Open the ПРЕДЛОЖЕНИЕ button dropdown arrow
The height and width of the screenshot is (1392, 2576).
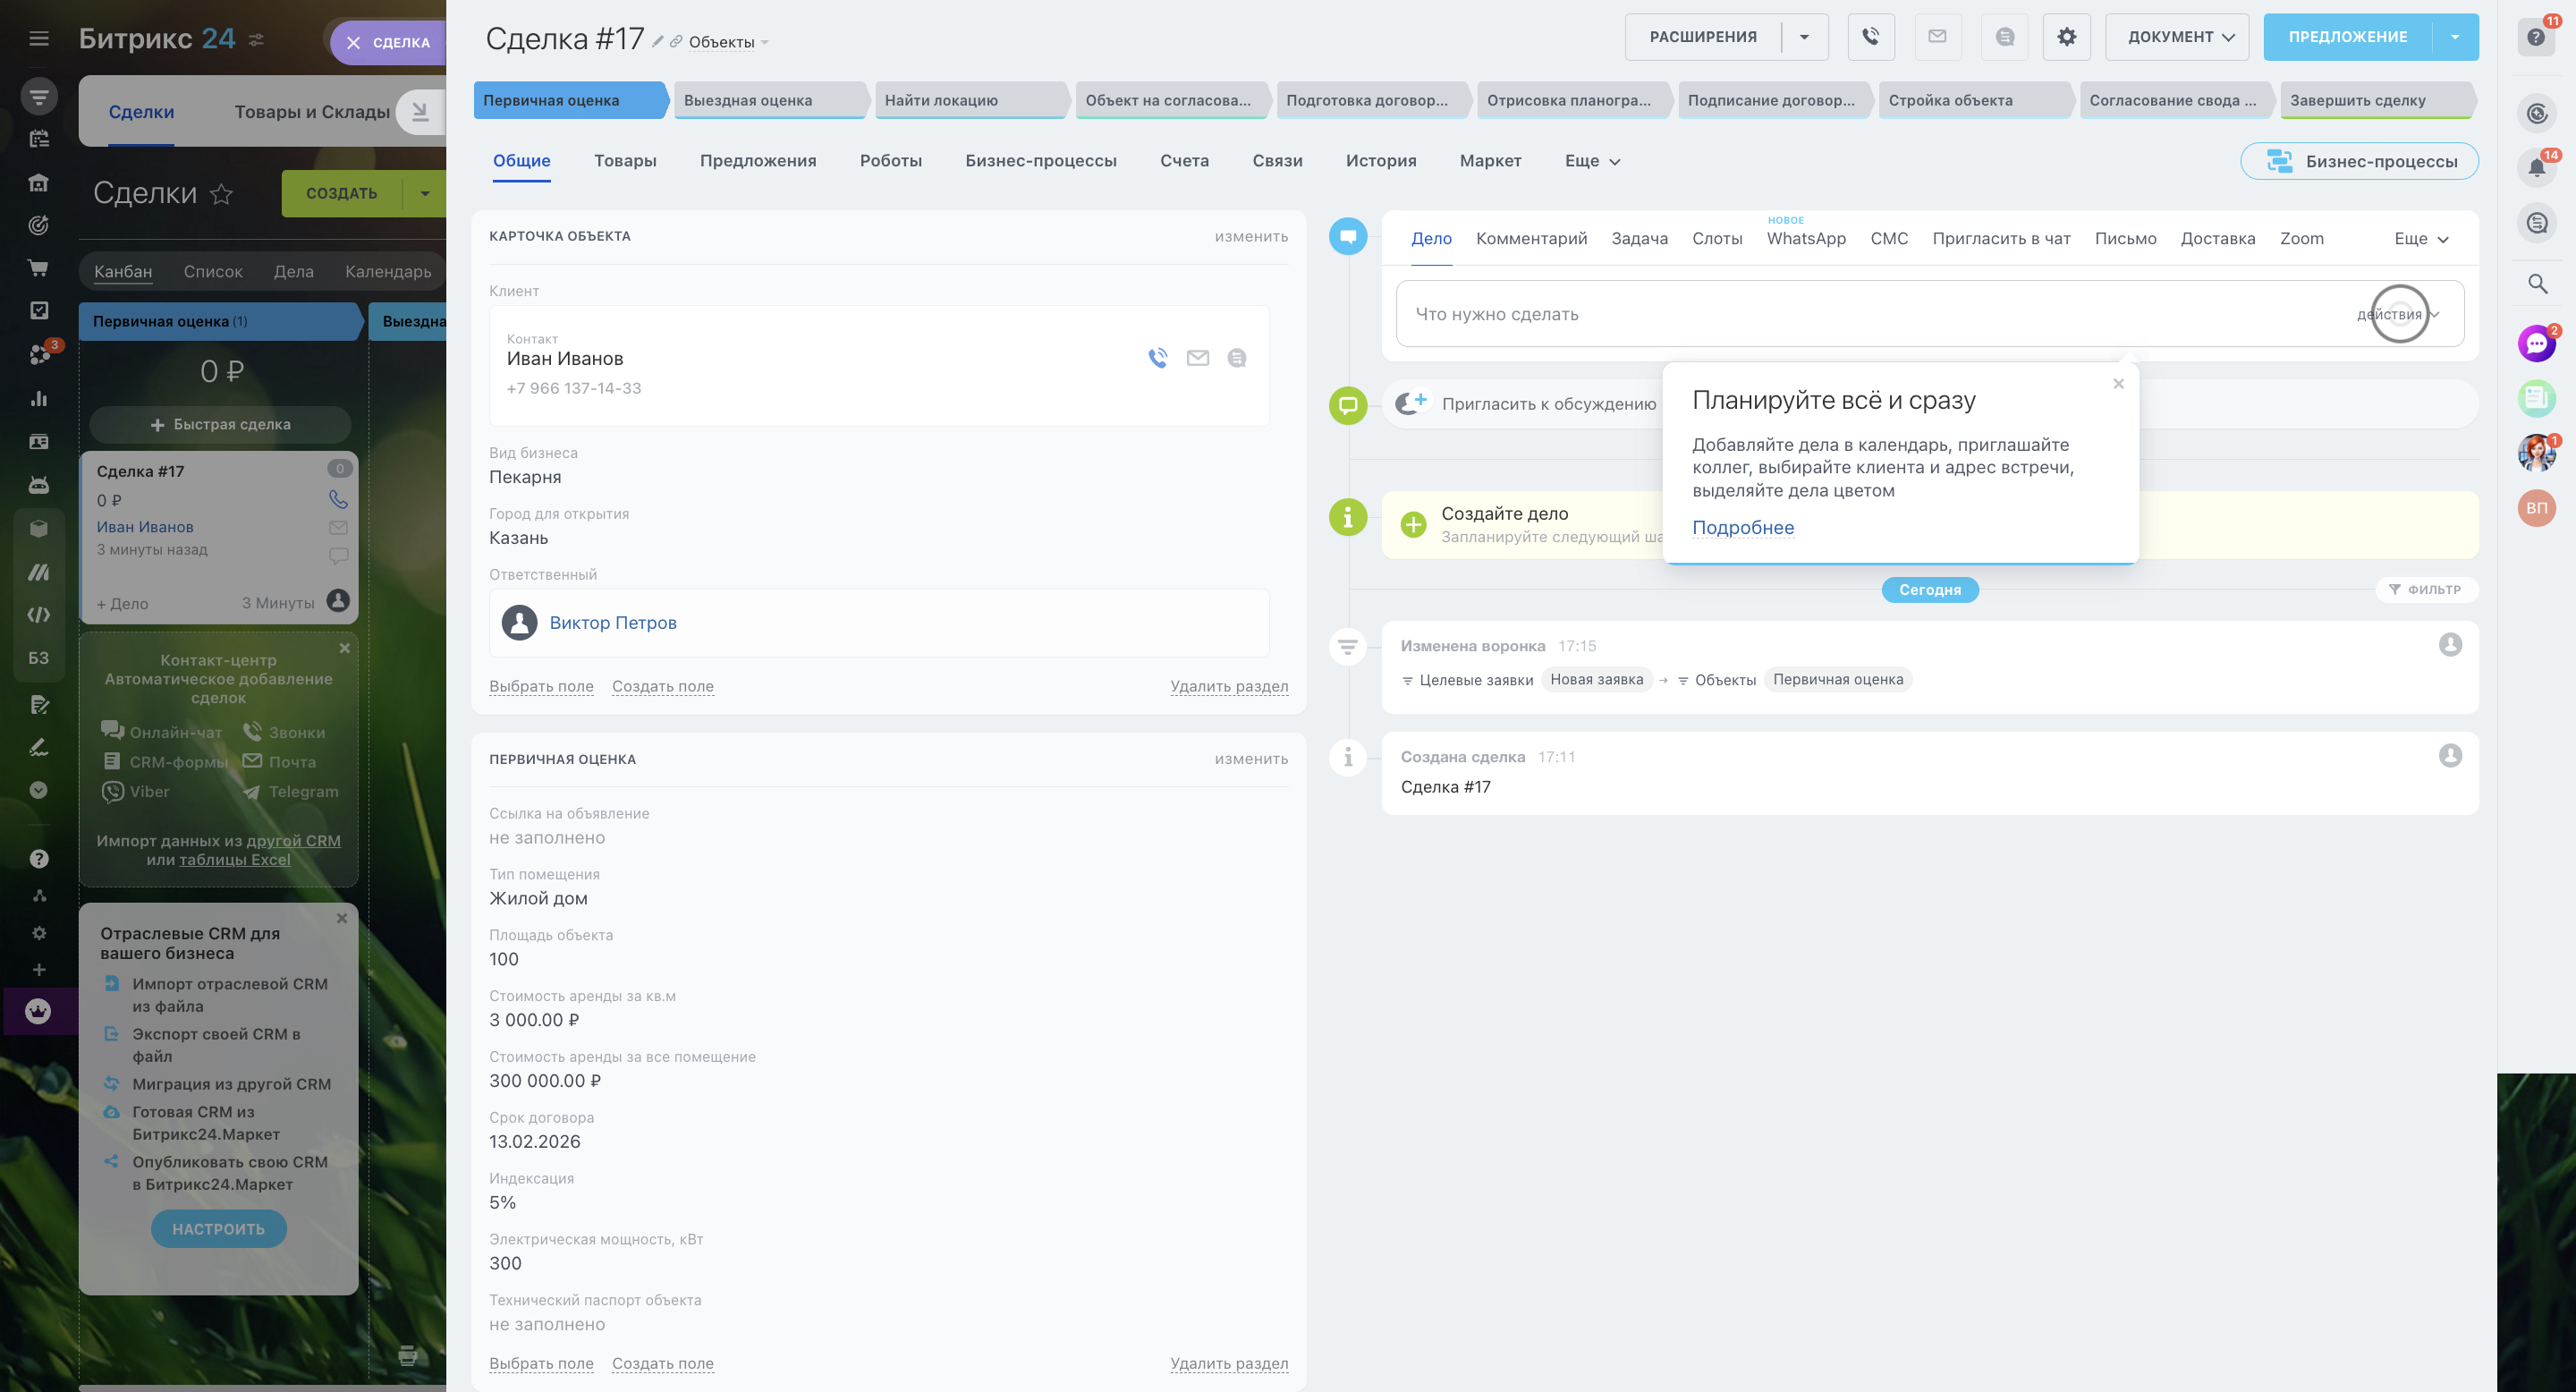(2454, 37)
